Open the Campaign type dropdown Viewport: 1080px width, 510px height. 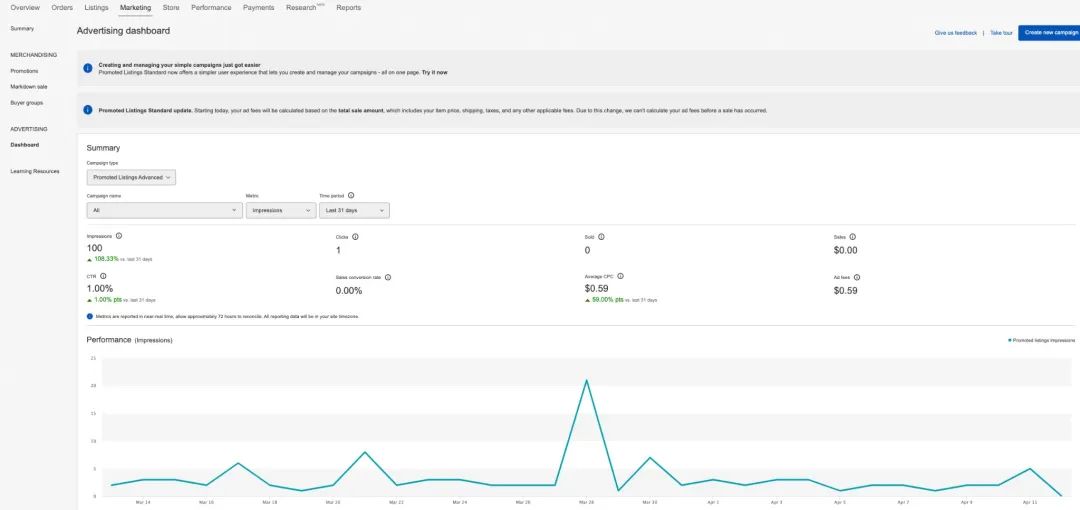coord(131,177)
